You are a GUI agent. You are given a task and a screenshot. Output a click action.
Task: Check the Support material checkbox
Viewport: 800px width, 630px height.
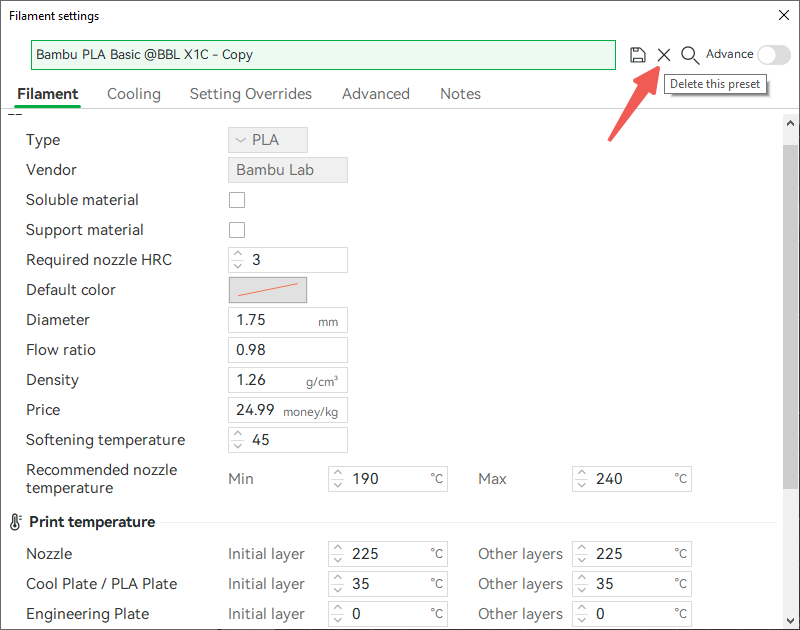pos(237,230)
